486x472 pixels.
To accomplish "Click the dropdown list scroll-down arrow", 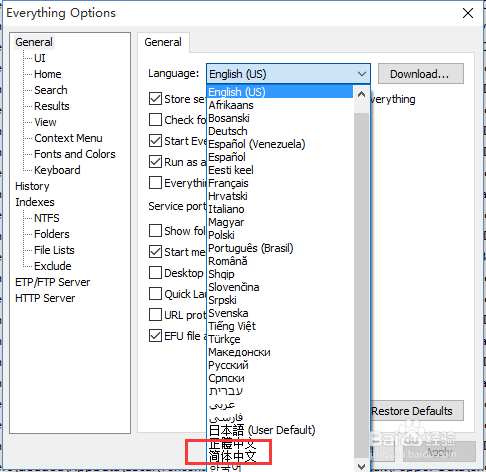I will point(361,466).
